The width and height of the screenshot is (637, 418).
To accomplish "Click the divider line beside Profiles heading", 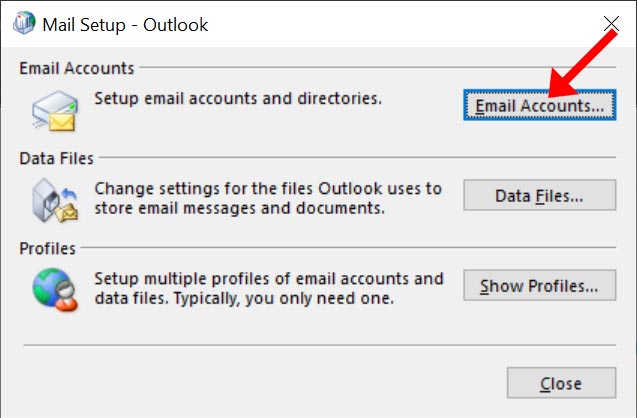I will point(349,247).
